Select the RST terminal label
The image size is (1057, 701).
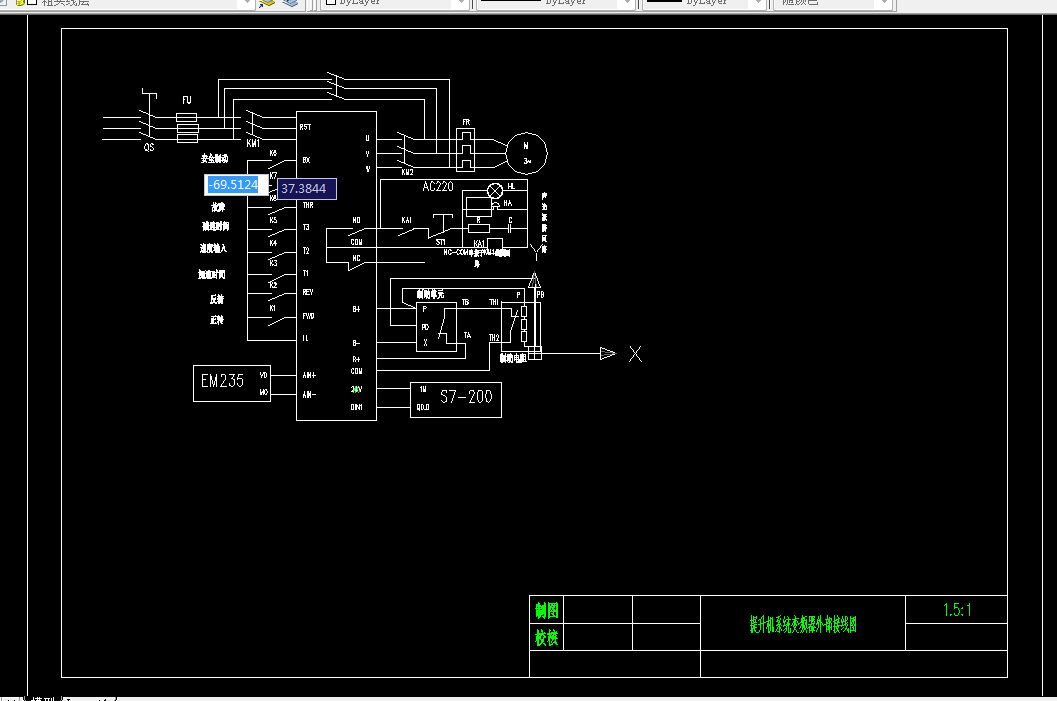pos(305,127)
